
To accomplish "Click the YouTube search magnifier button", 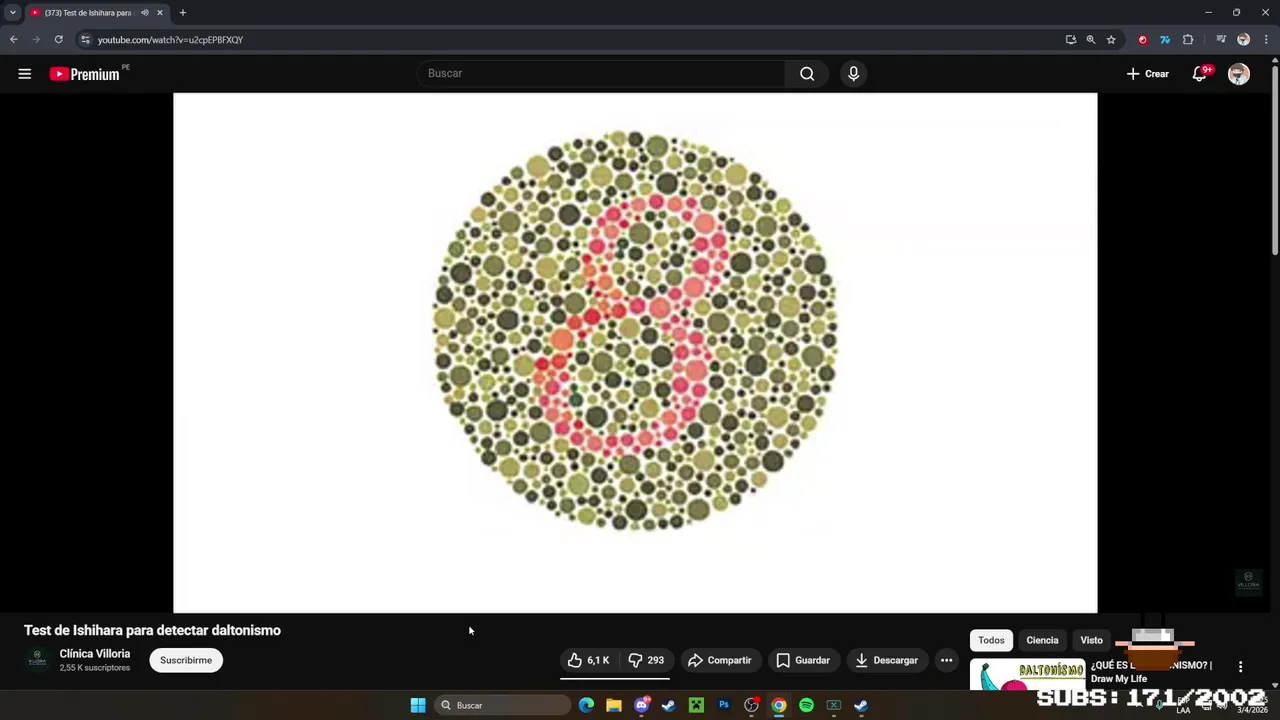I will click(807, 73).
